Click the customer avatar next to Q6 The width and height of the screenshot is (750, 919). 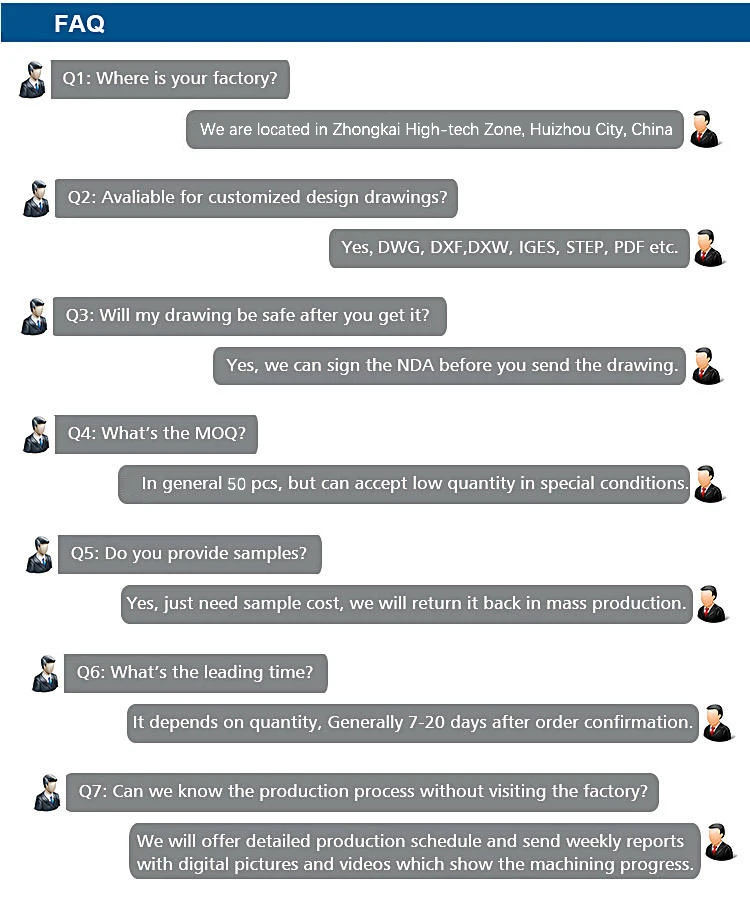45,674
